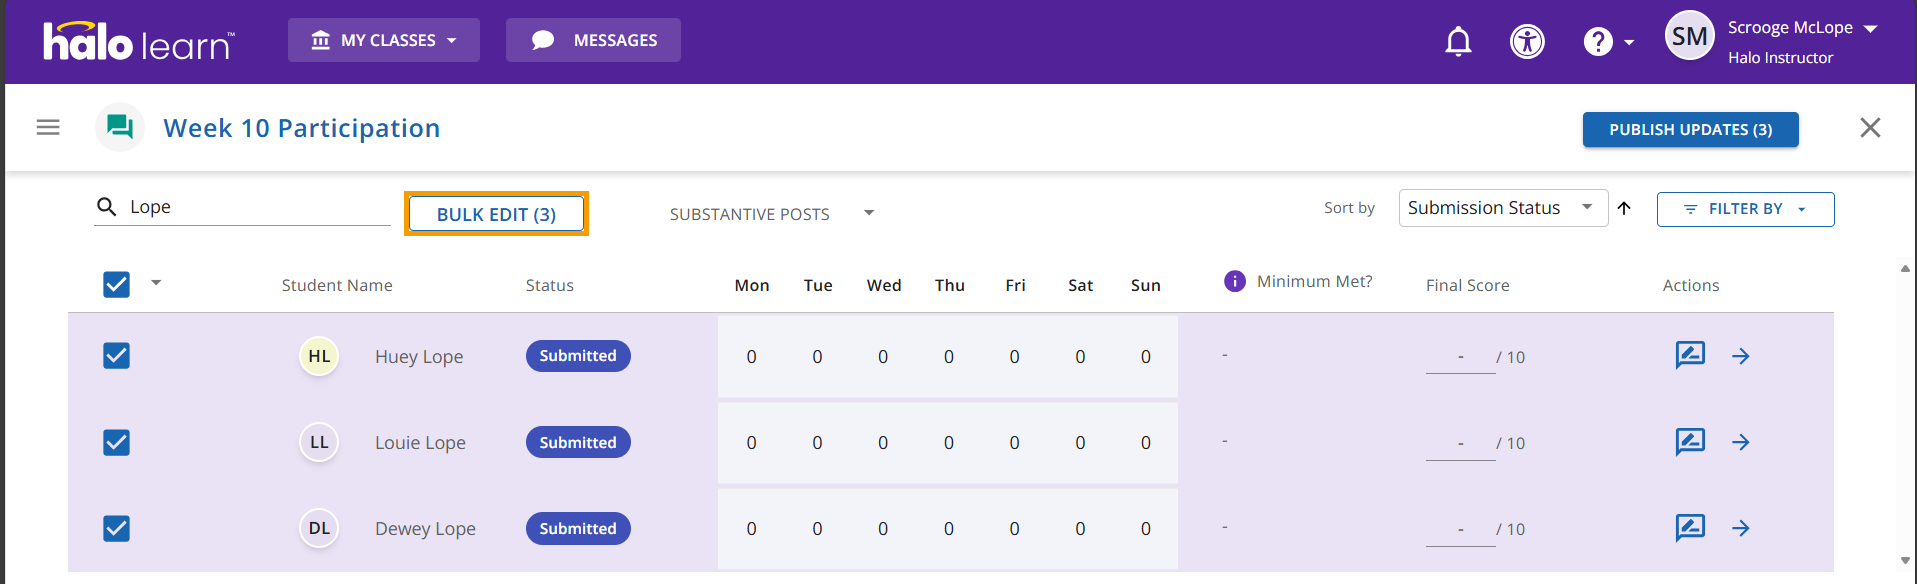Click Publish Updates (3) button
Screen dimensions: 1917x584
pyautogui.click(x=1690, y=130)
